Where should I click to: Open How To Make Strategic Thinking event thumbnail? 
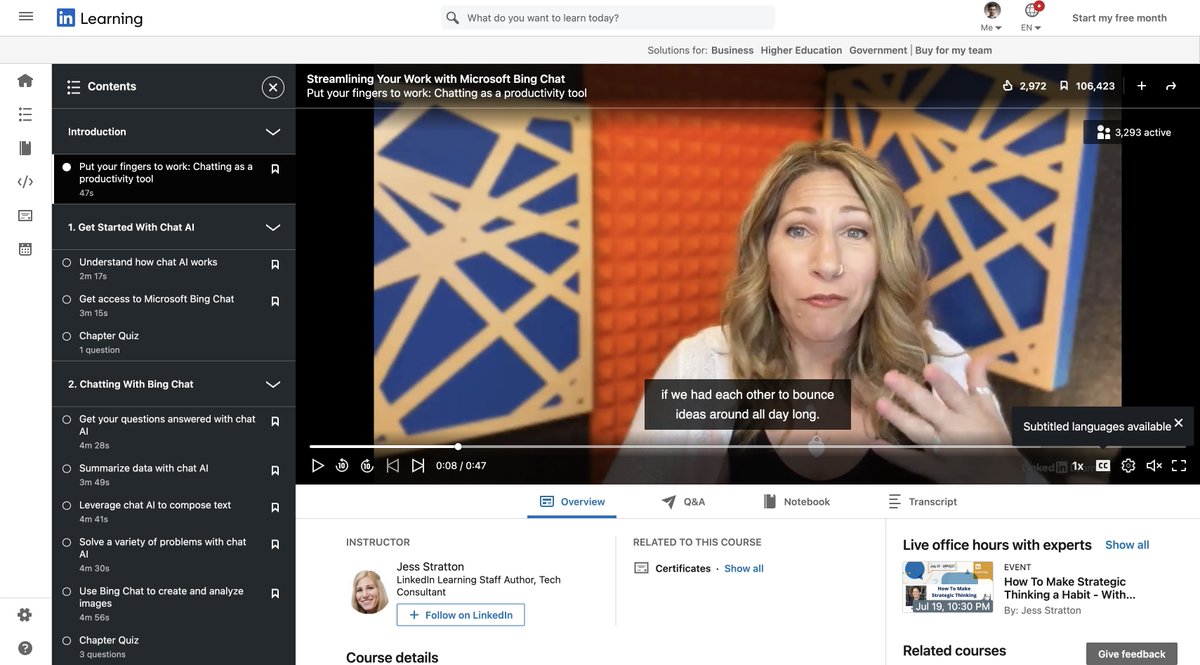pos(948,587)
